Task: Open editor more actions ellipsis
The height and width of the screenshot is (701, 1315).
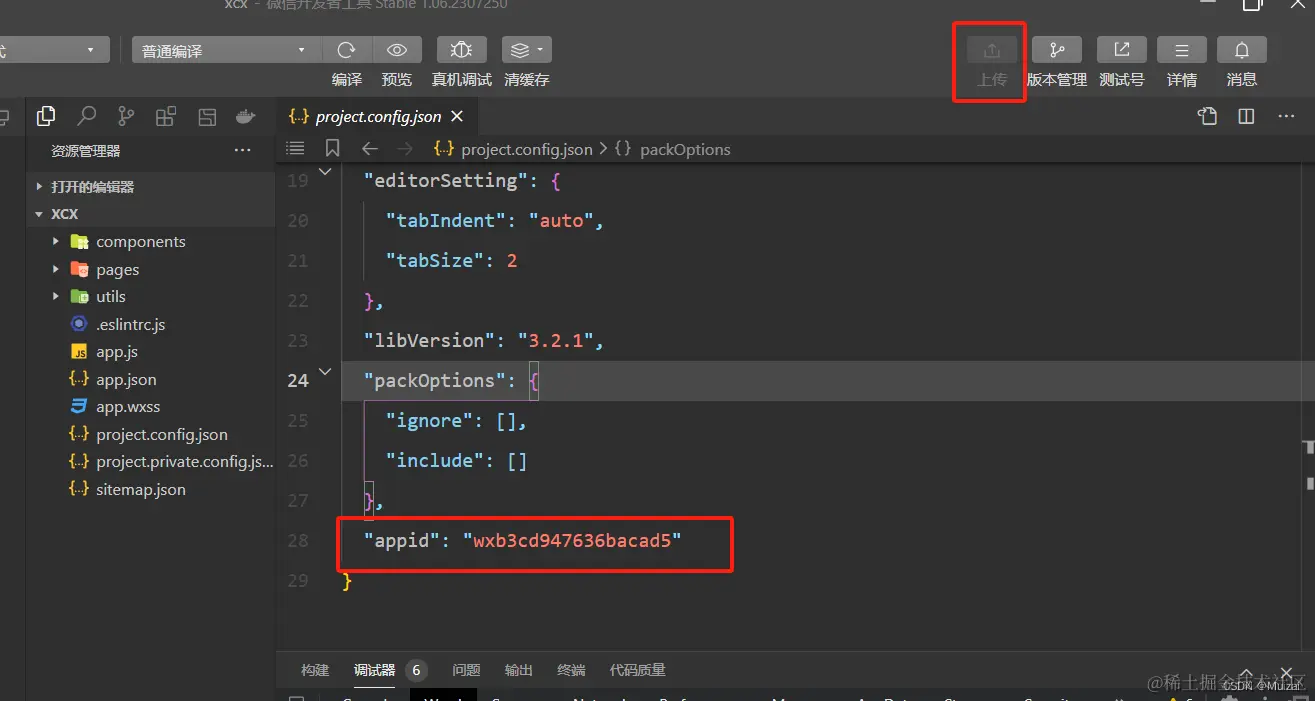Action: (1287, 117)
